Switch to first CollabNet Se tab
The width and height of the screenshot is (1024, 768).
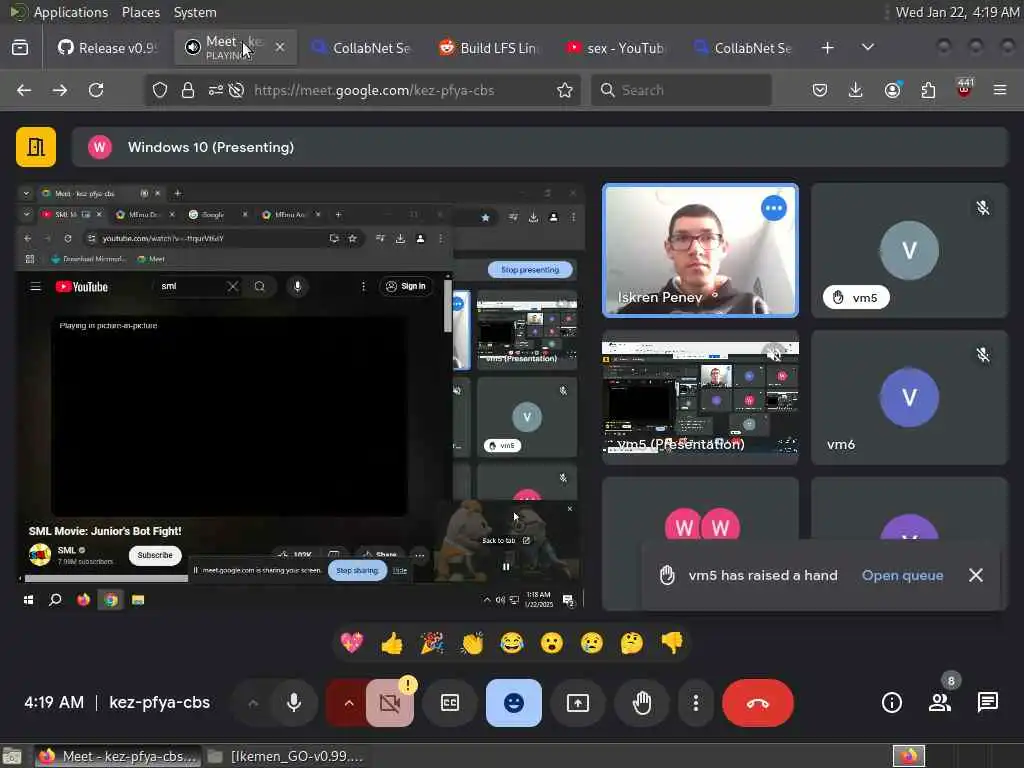(360, 48)
